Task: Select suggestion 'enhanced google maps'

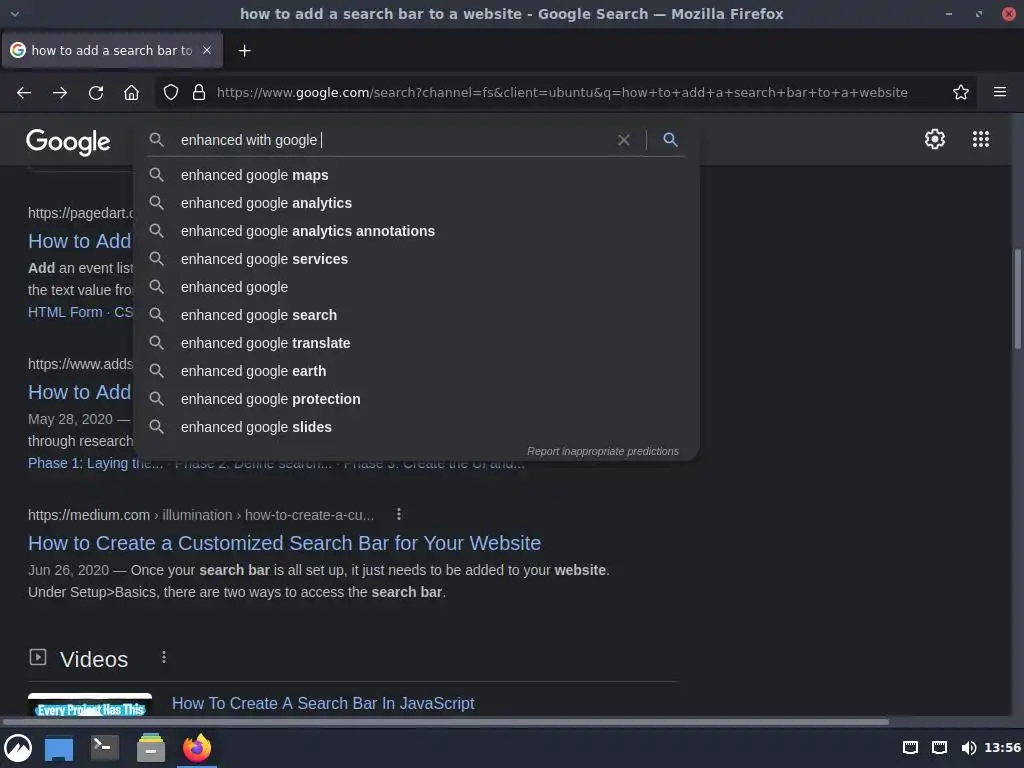Action: point(416,175)
